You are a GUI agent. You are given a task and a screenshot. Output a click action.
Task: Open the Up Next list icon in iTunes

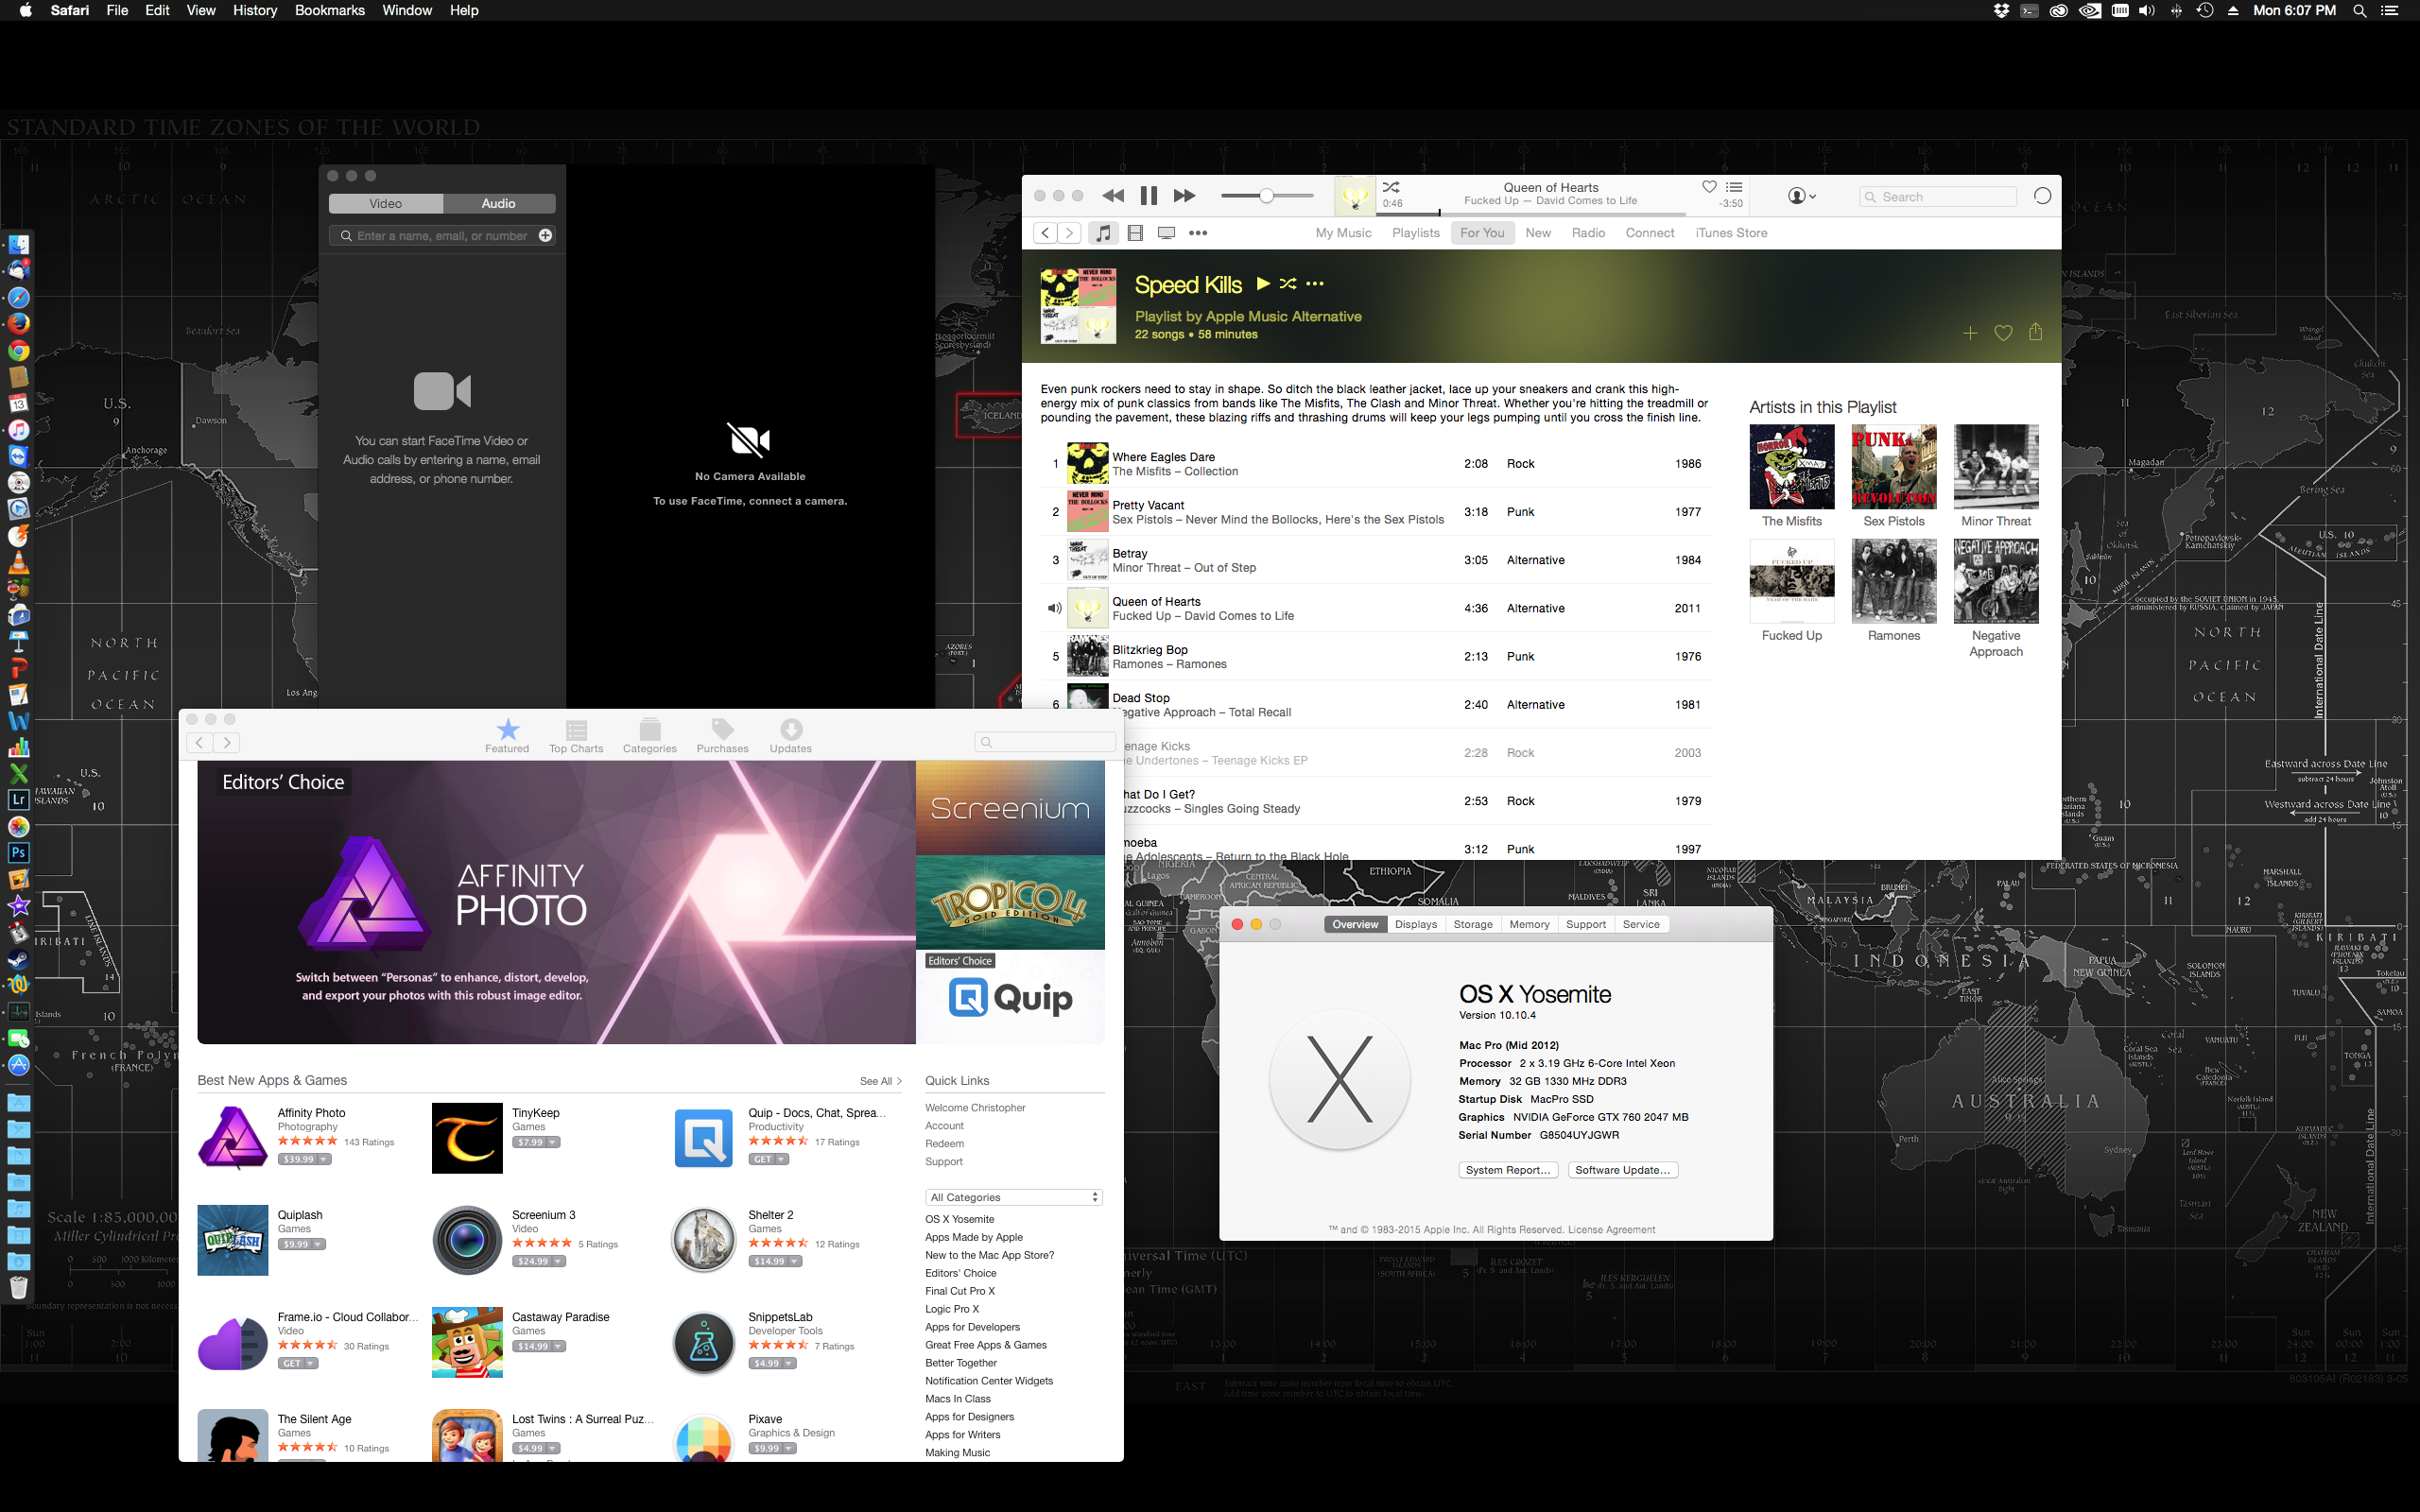1734,187
